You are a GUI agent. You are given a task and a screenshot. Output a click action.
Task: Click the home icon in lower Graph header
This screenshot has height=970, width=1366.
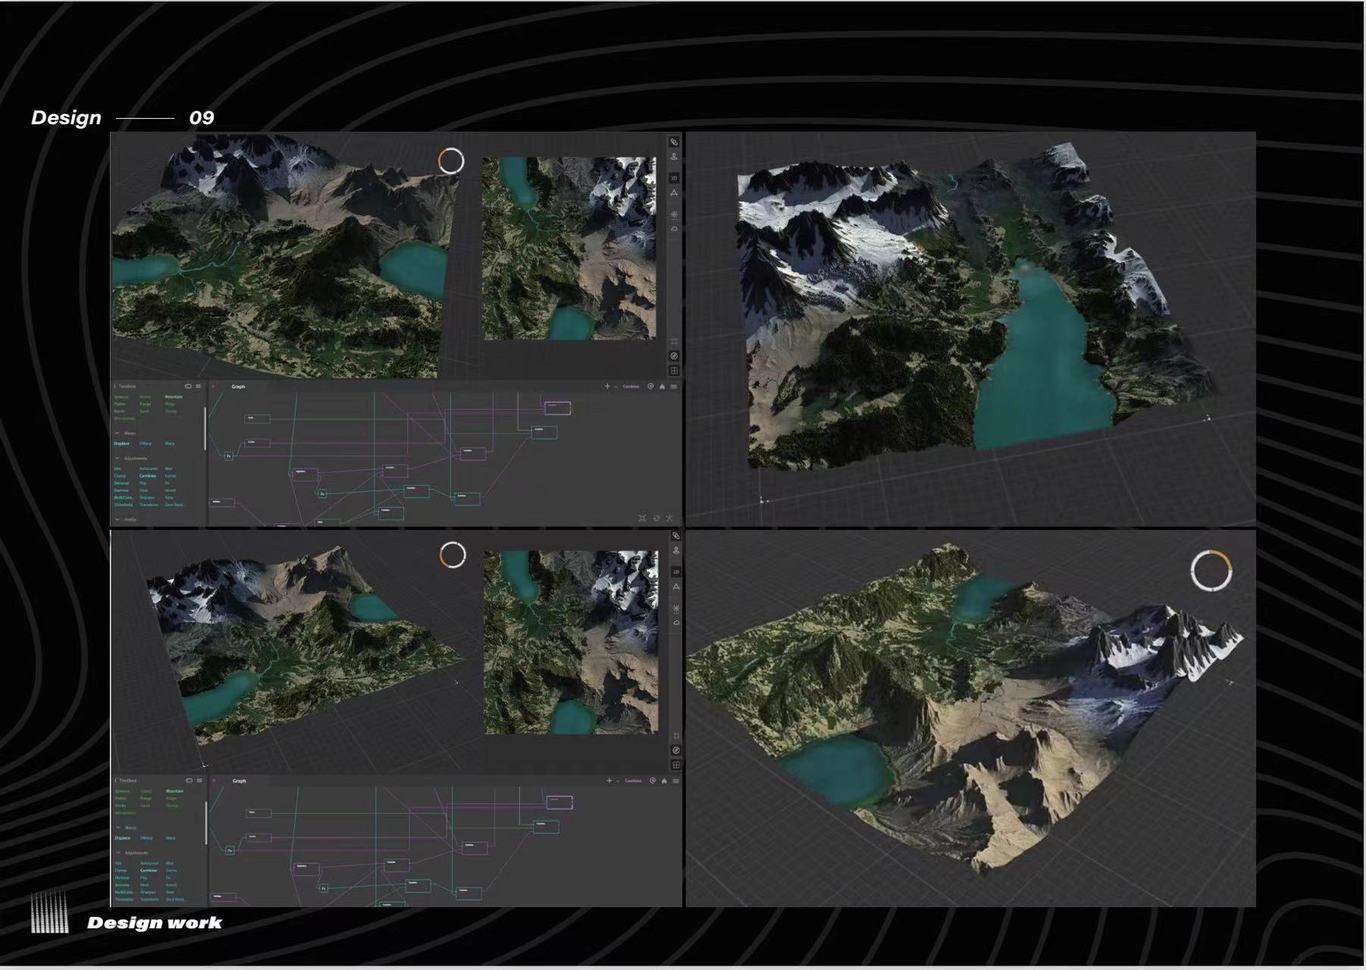[x=664, y=780]
